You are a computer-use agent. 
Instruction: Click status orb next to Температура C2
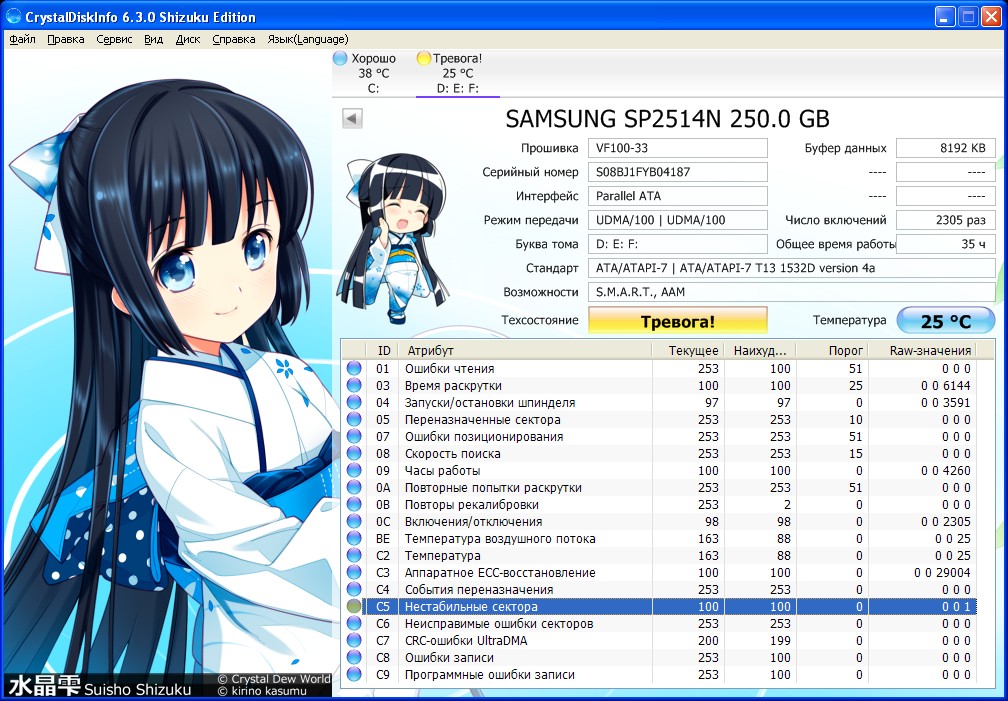[354, 556]
